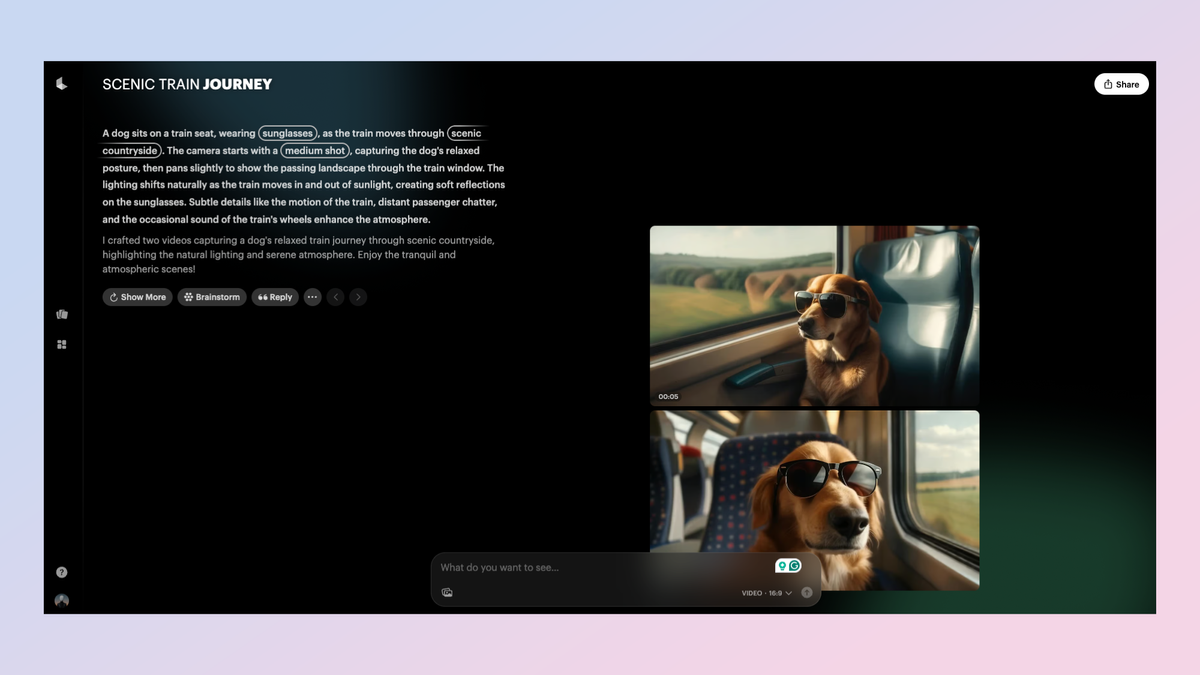Click the previous response chevron
The image size is (1200, 675).
pyautogui.click(x=335, y=297)
